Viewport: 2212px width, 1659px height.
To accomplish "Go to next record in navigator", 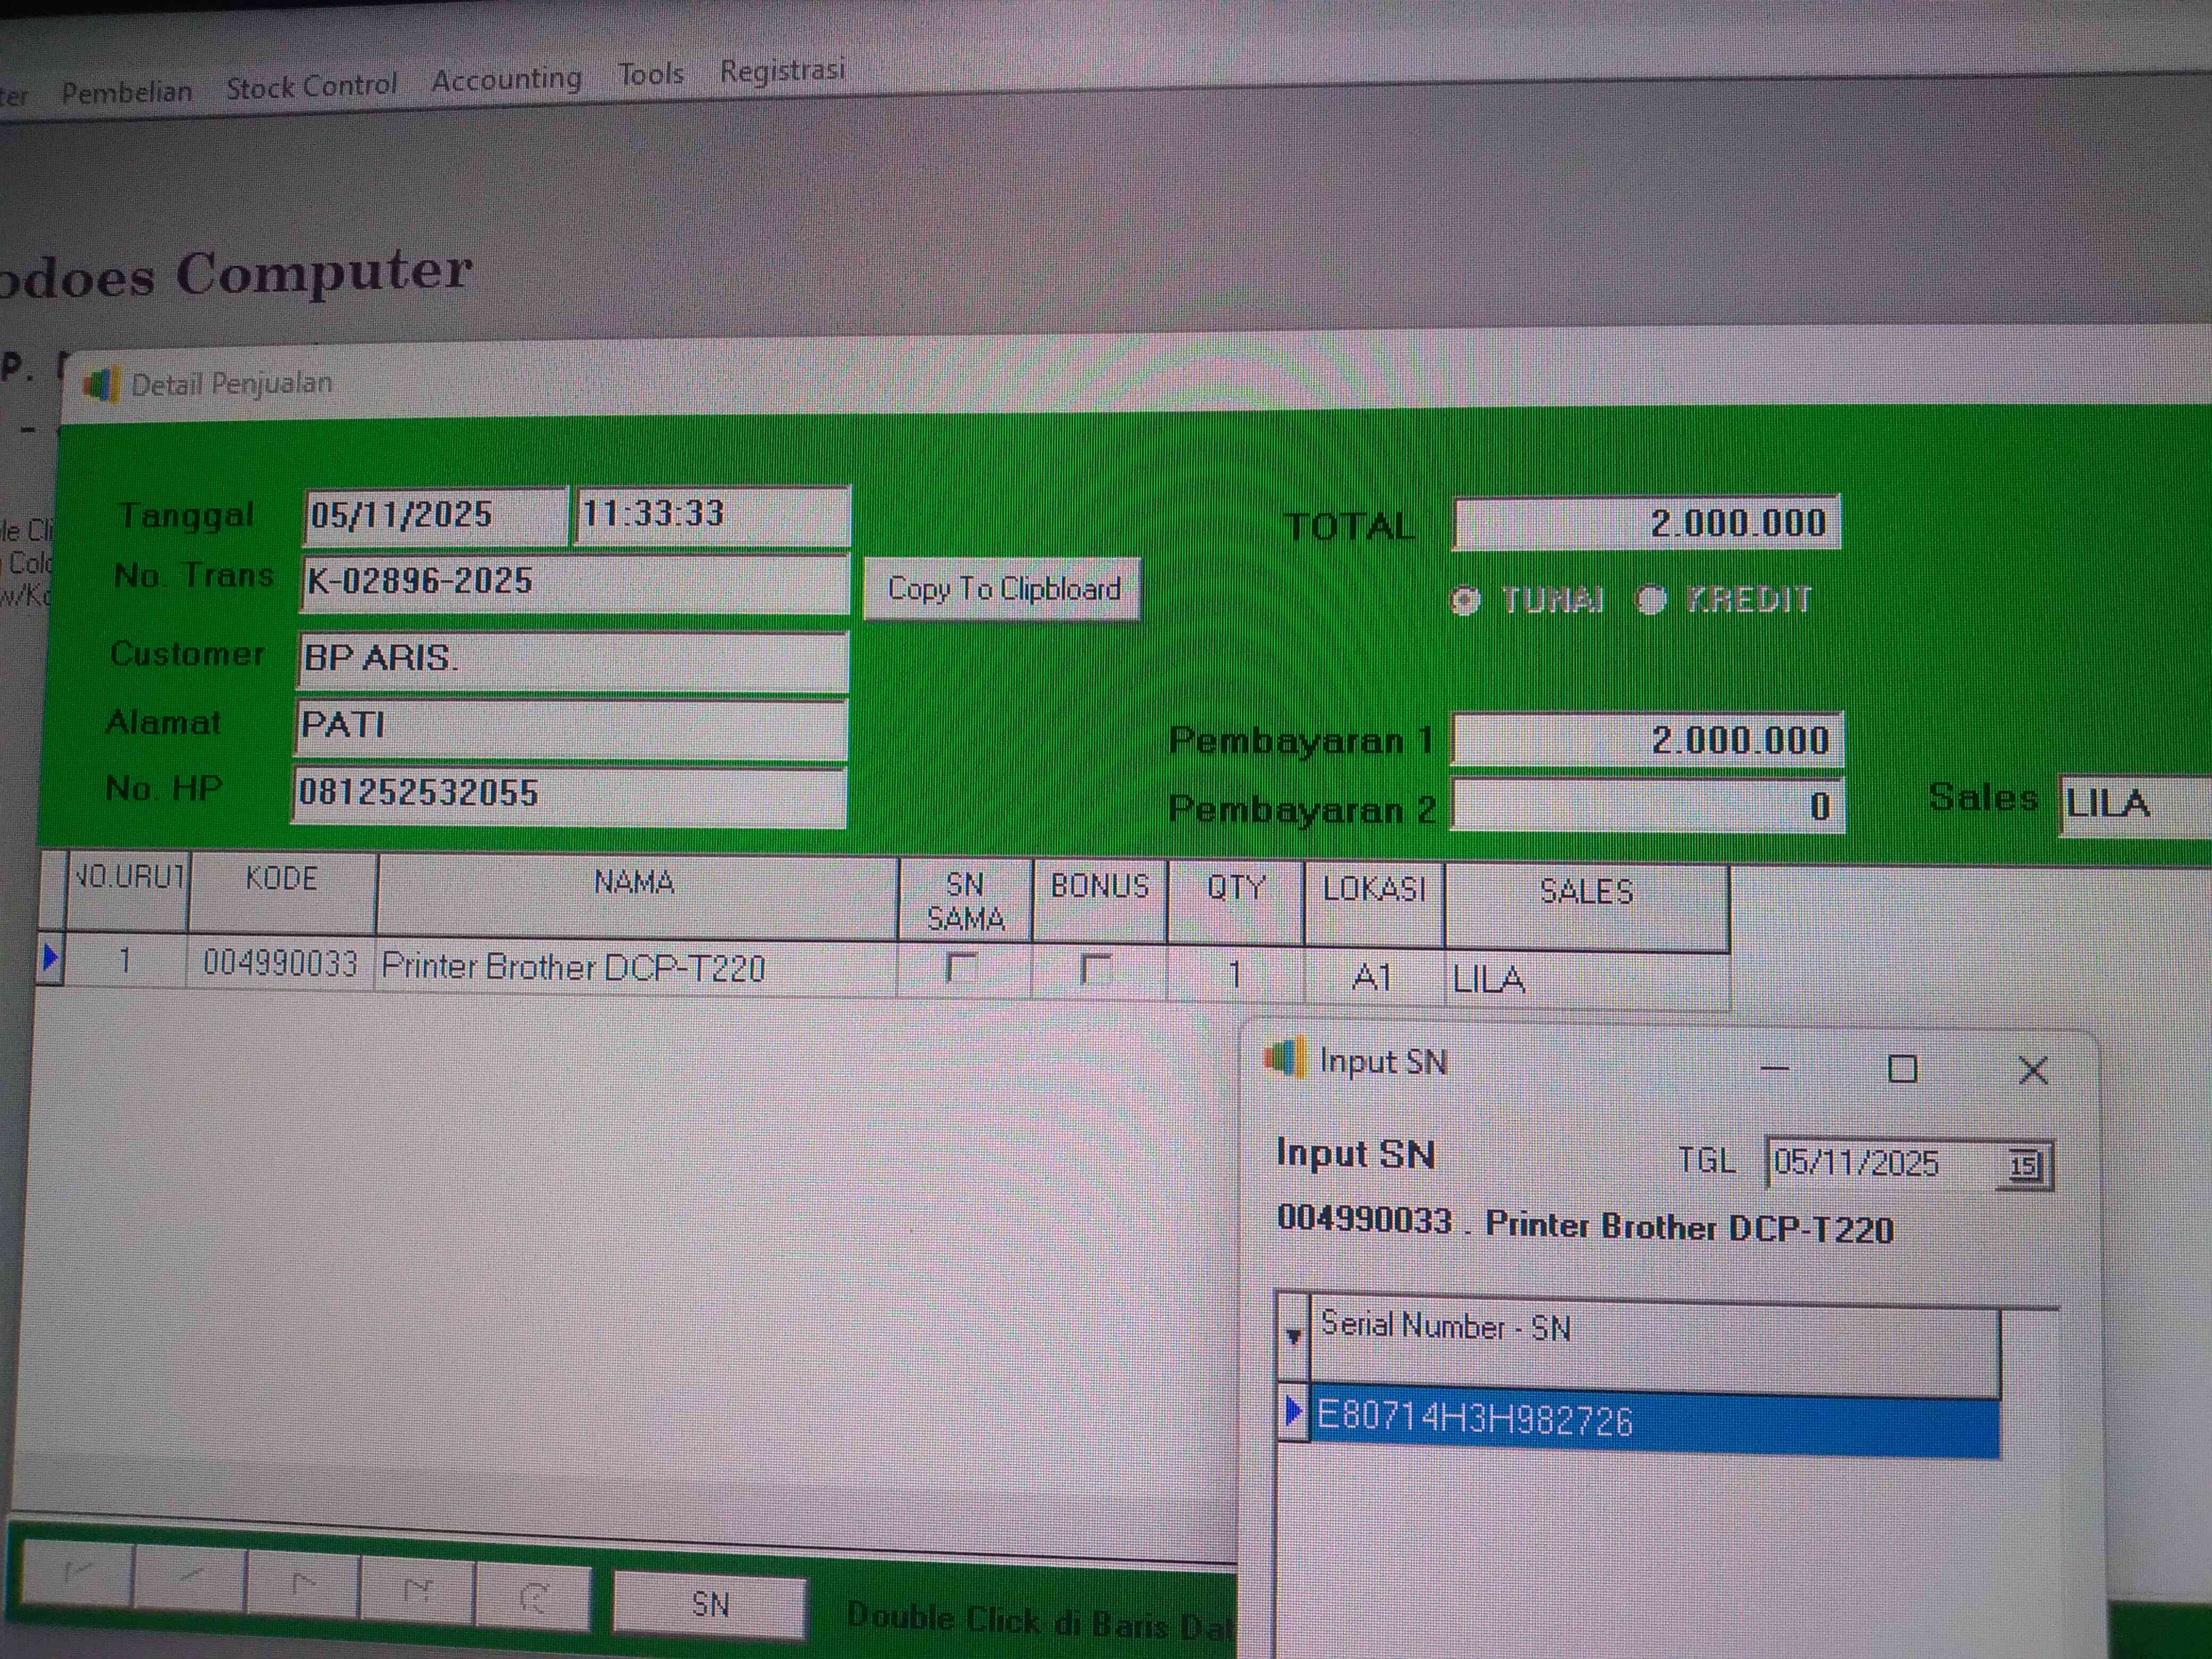I will pos(303,1582).
